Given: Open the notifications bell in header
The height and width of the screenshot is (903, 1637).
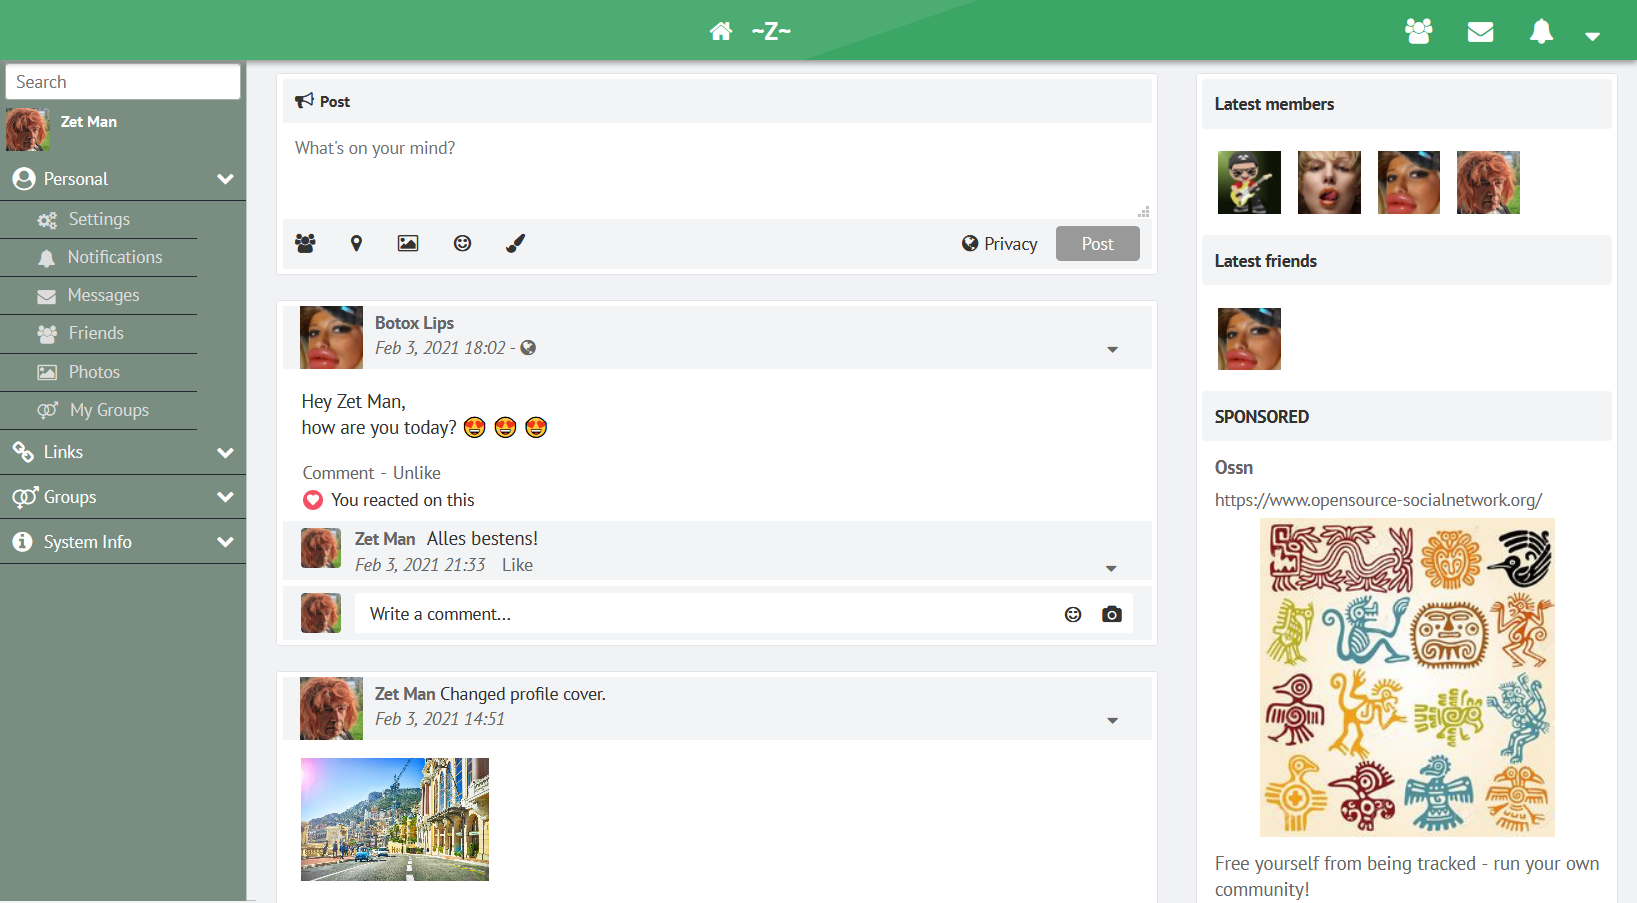Looking at the screenshot, I should pyautogui.click(x=1541, y=32).
